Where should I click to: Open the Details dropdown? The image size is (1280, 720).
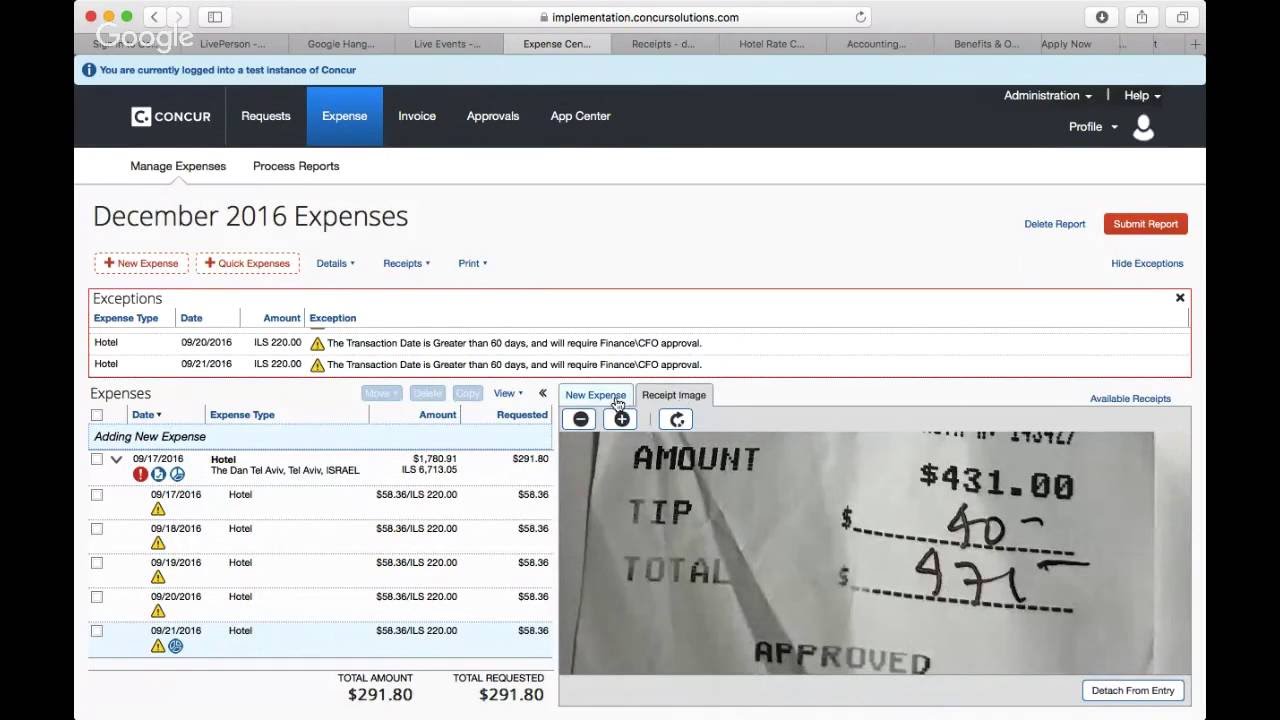coord(335,264)
